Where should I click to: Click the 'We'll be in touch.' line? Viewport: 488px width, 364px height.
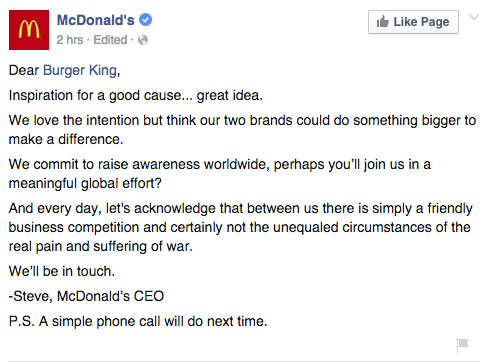[62, 271]
